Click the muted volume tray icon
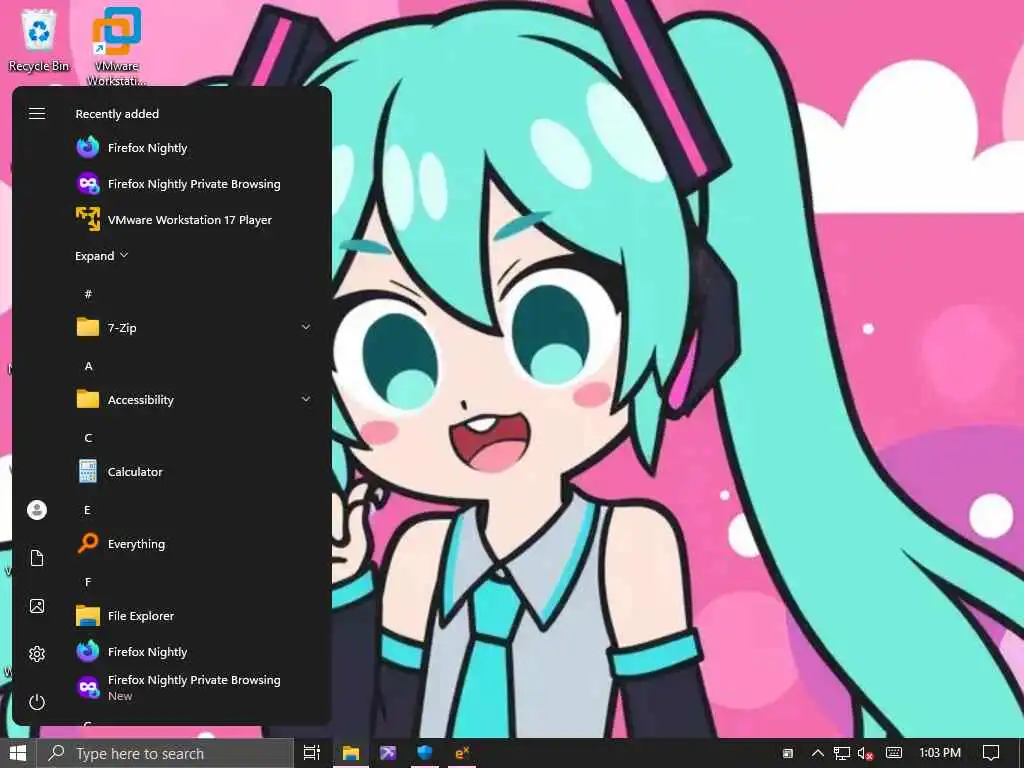Screen dimensions: 1024x768 point(866,753)
